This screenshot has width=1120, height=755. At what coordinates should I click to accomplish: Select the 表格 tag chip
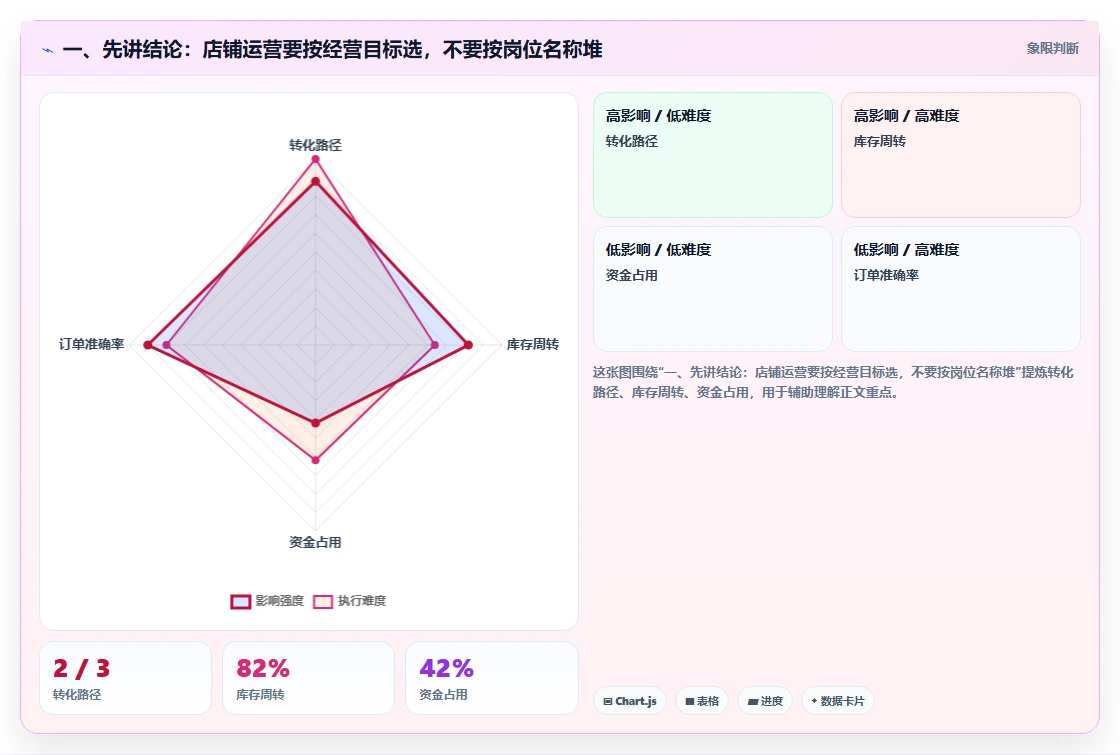coord(701,701)
